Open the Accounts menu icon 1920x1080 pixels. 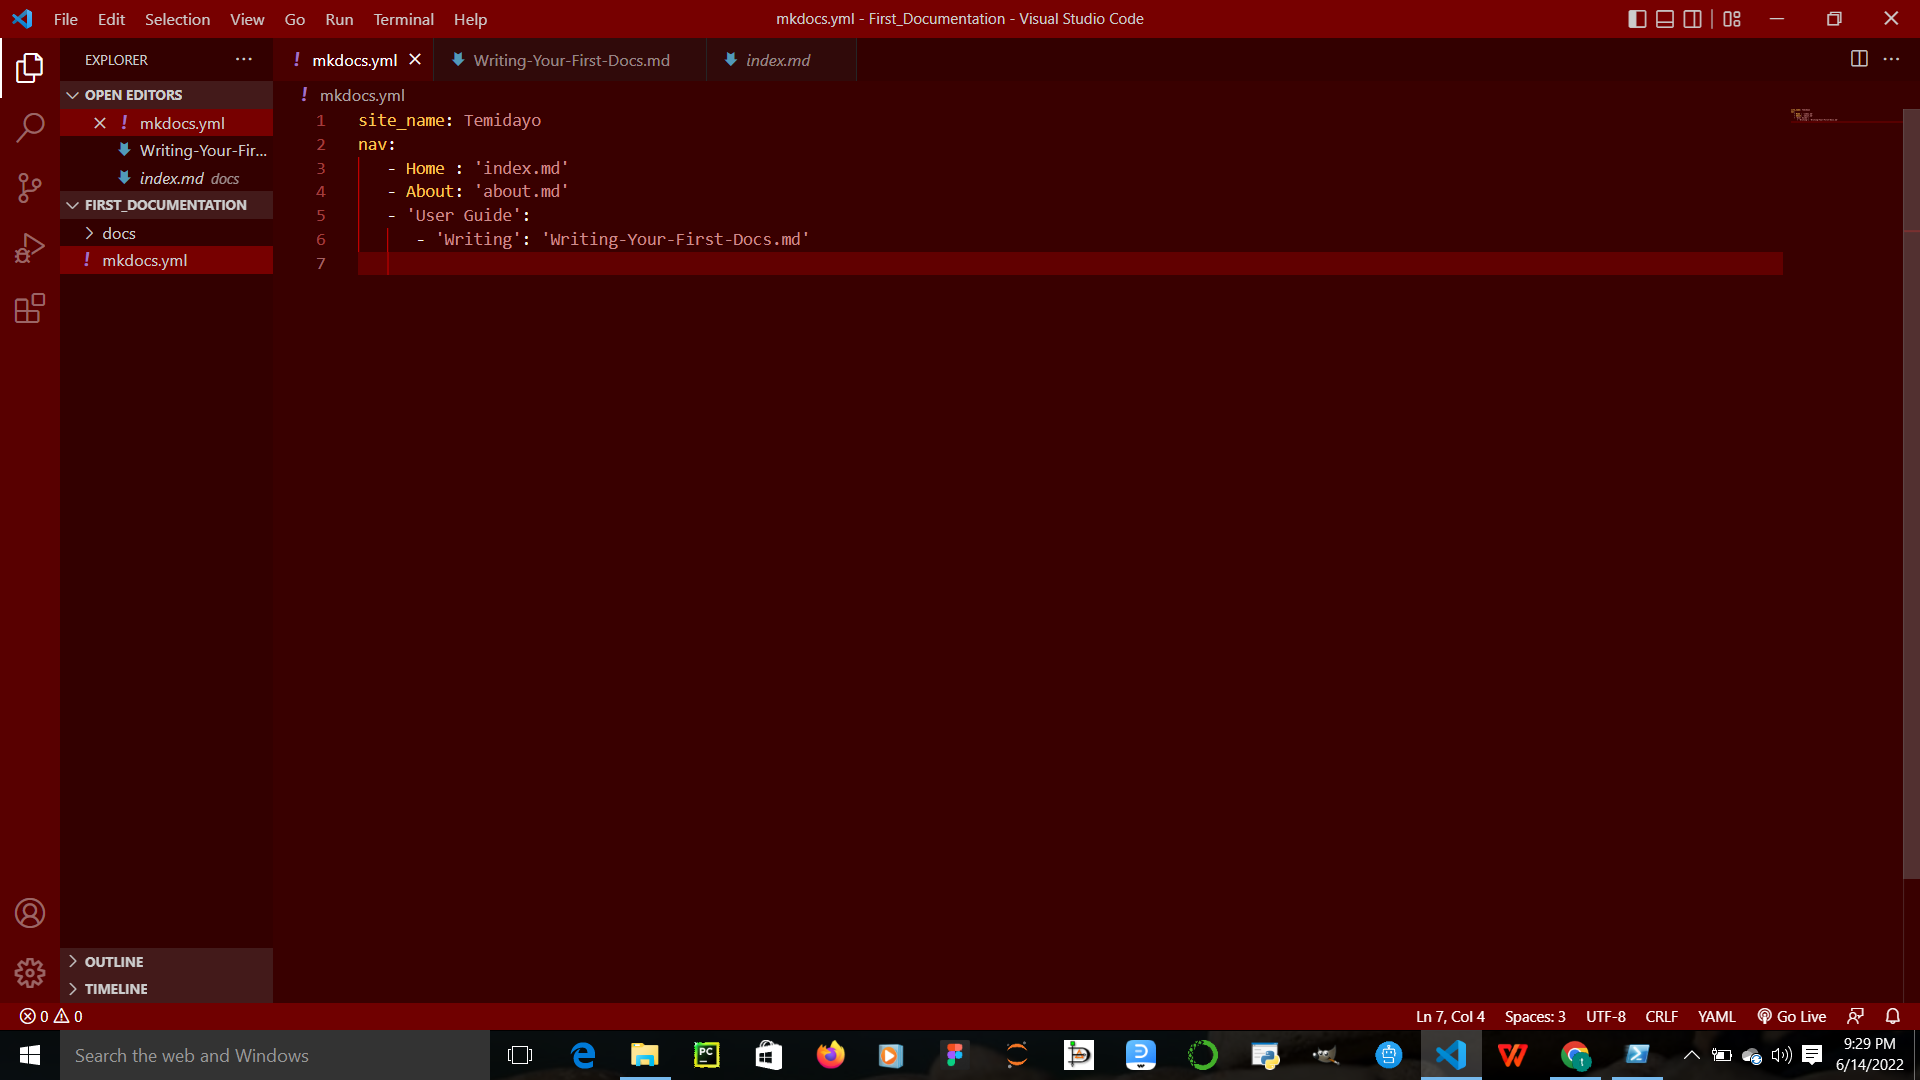pyautogui.click(x=30, y=913)
